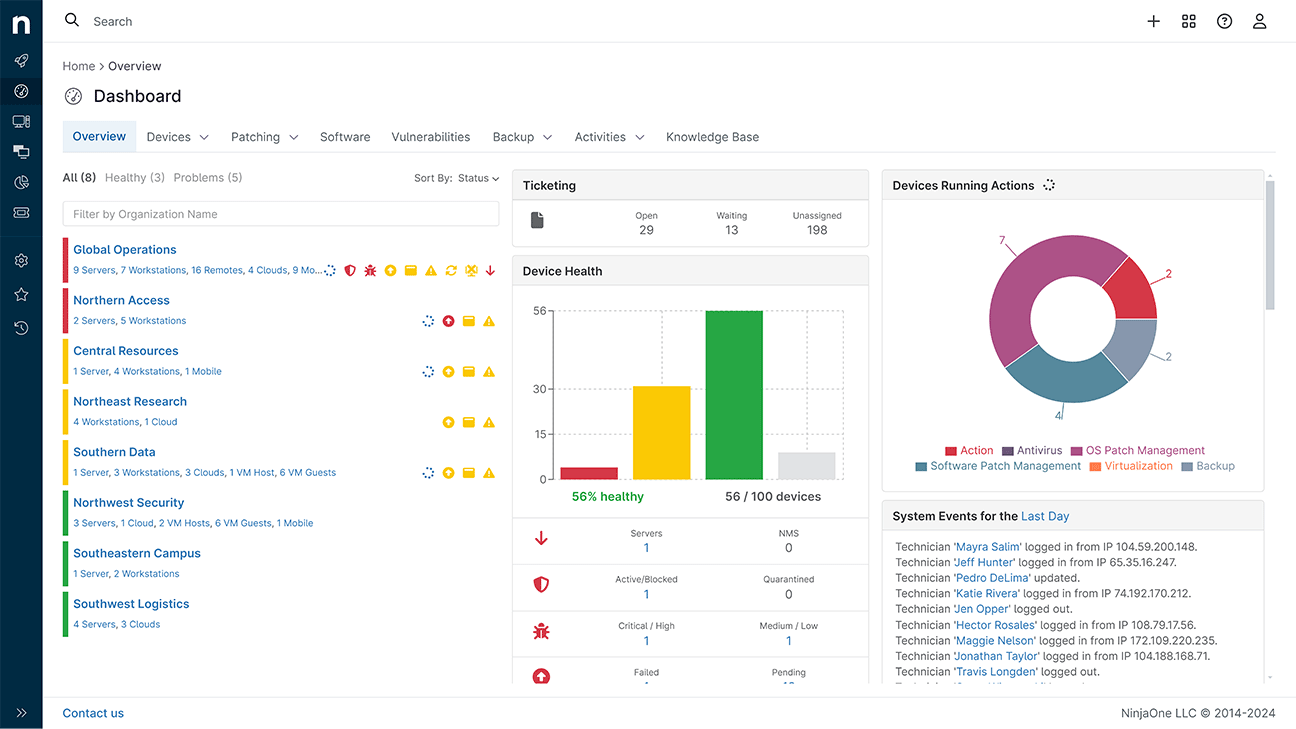
Task: Open the pie chart Reporting sidebar icon
Action: tap(21, 182)
